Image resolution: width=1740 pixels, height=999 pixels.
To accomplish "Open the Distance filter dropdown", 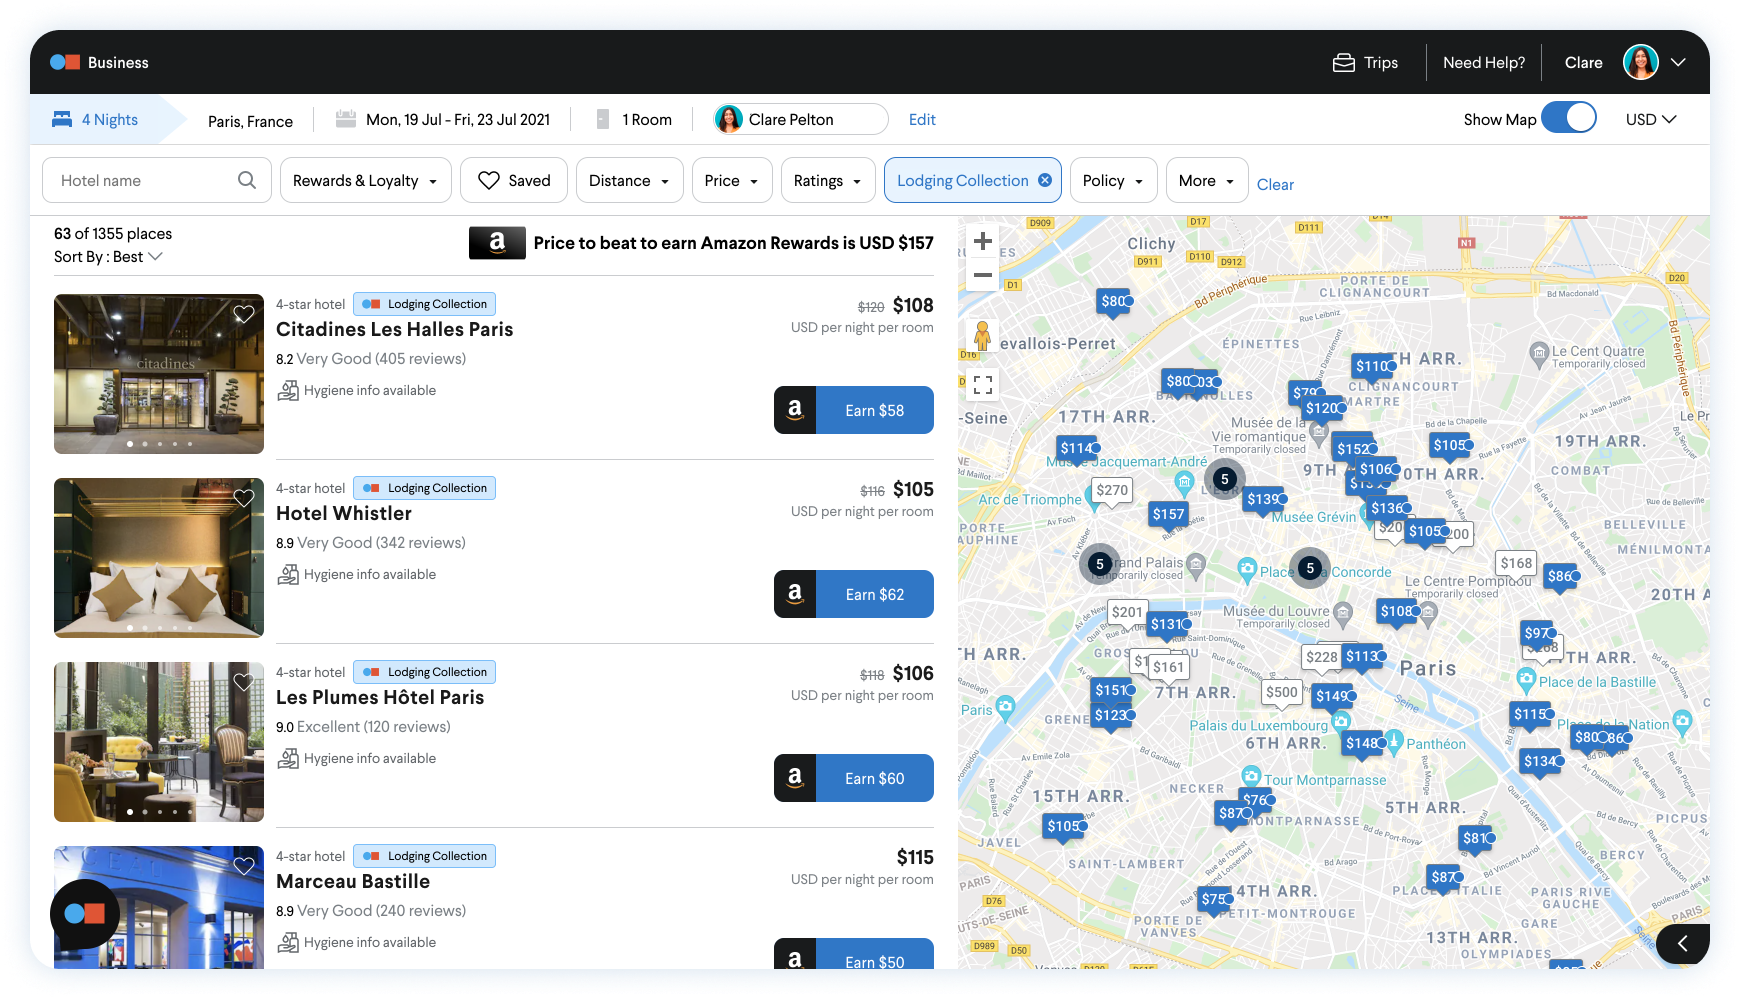I will pyautogui.click(x=629, y=180).
